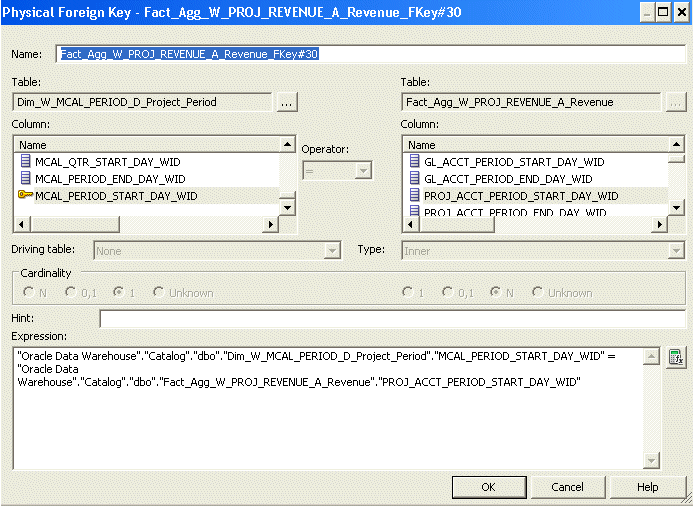Select left cardinality 0,1 radio button
The width and height of the screenshot is (693, 507).
tap(71, 293)
